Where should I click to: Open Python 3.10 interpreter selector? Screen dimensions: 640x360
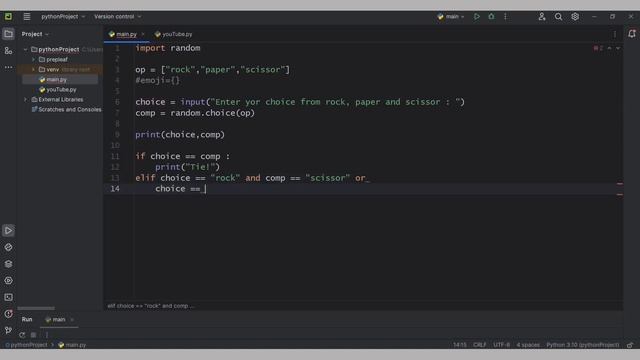click(582, 345)
